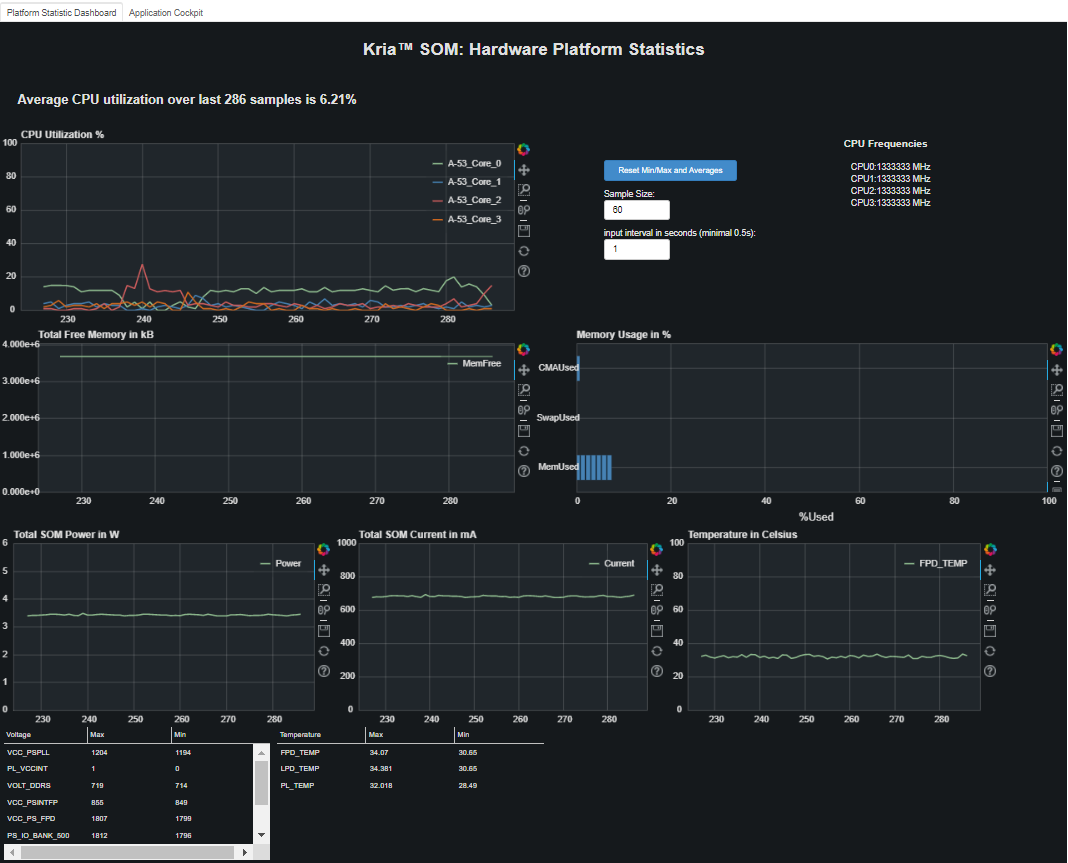Select Box Zoom on the CPU Utilization chart
The image size is (1068, 863).
coord(523,190)
